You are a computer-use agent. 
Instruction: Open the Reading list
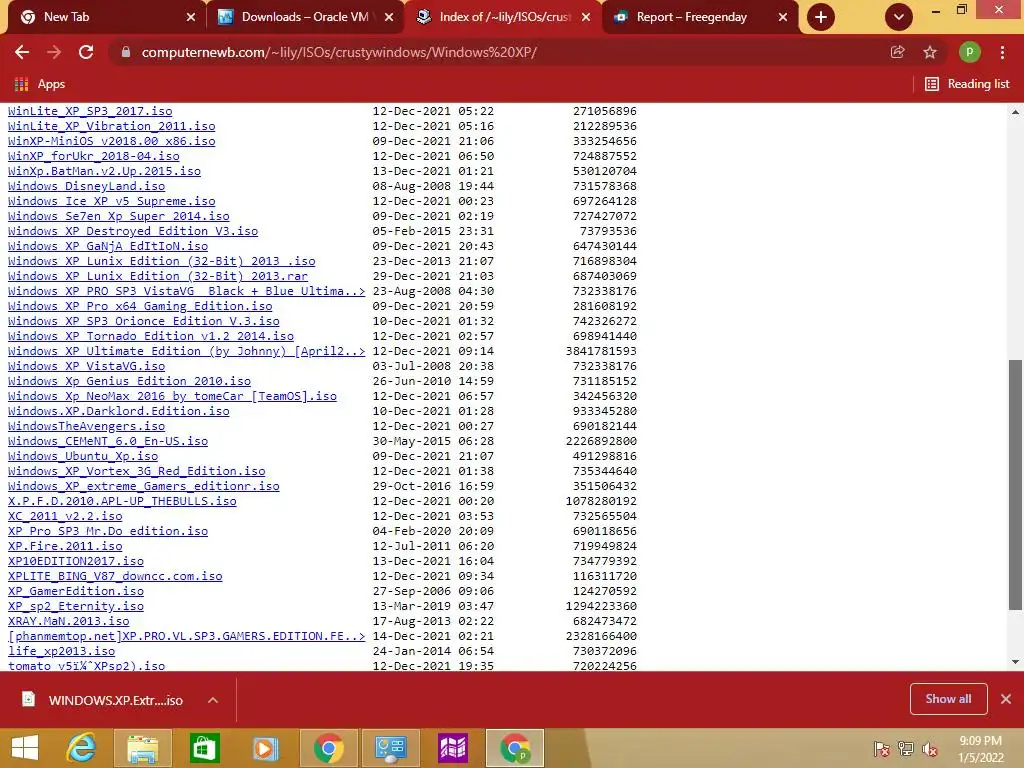(x=967, y=84)
